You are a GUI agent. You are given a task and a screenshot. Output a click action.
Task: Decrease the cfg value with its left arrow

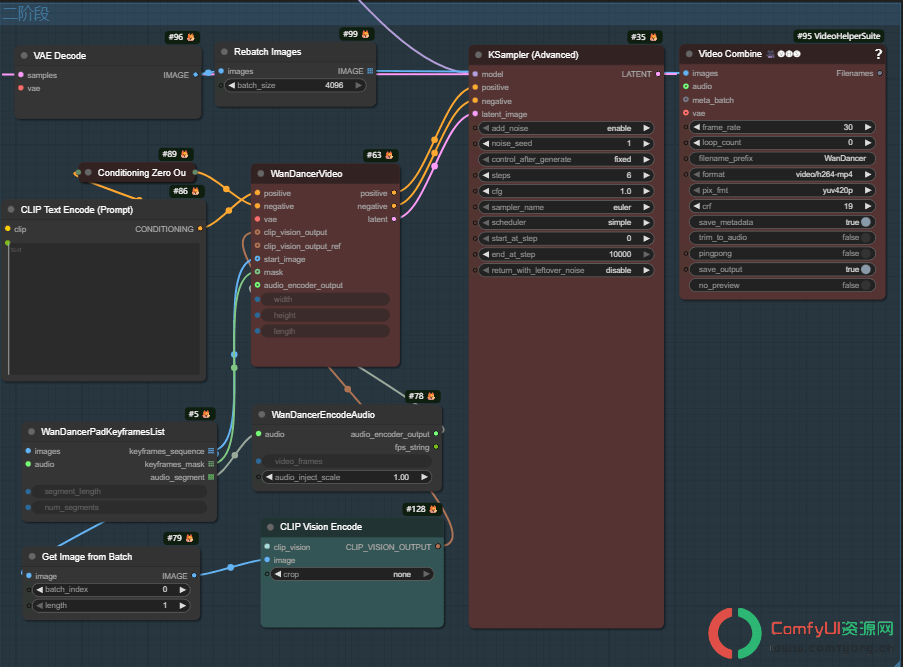pos(486,191)
